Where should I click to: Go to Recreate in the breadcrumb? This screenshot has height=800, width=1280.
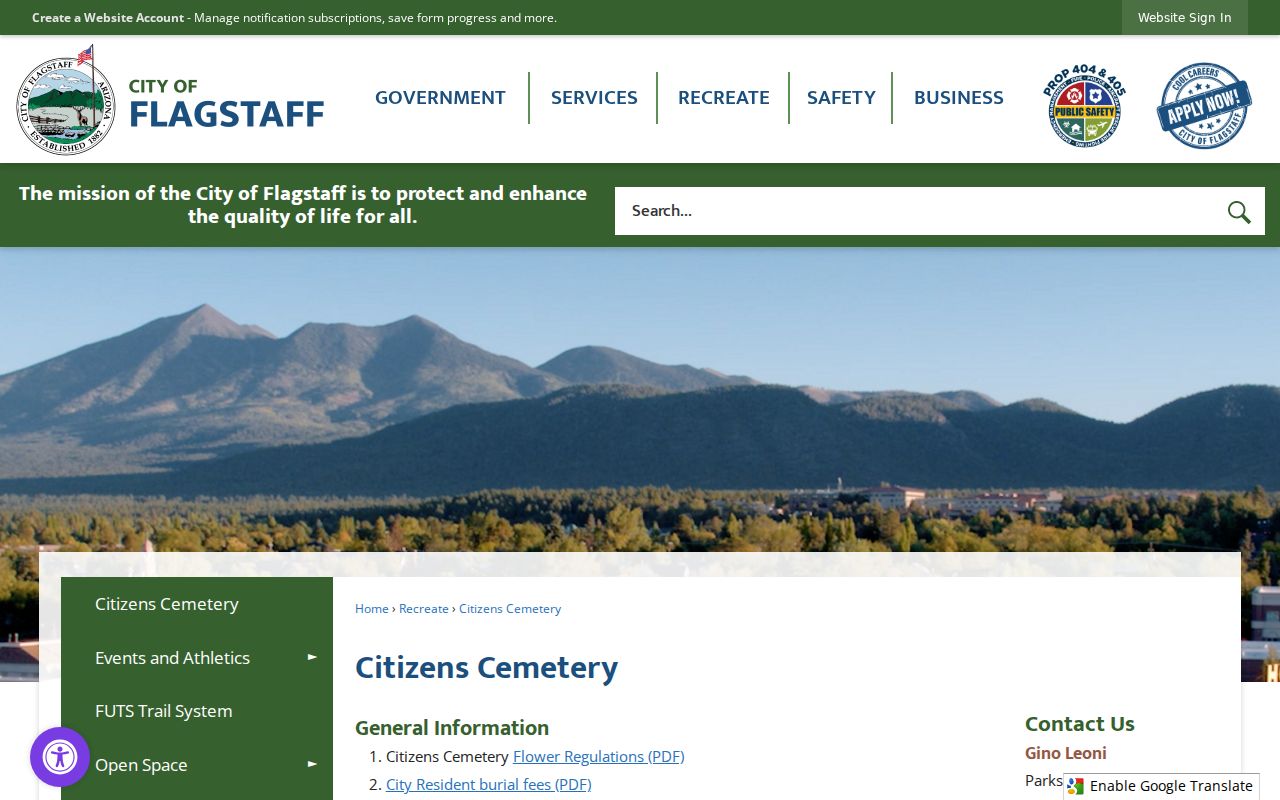tap(424, 609)
